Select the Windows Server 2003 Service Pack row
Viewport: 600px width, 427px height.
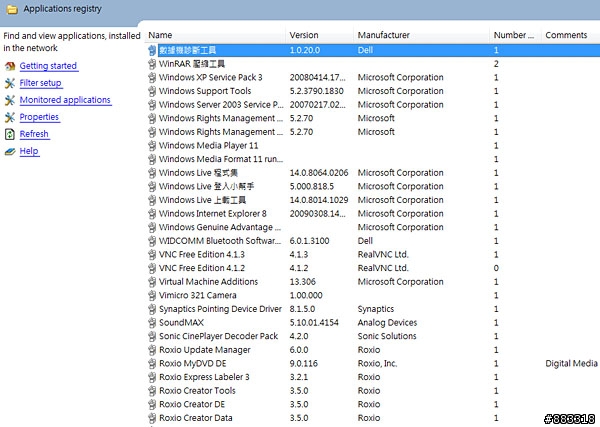(373, 105)
